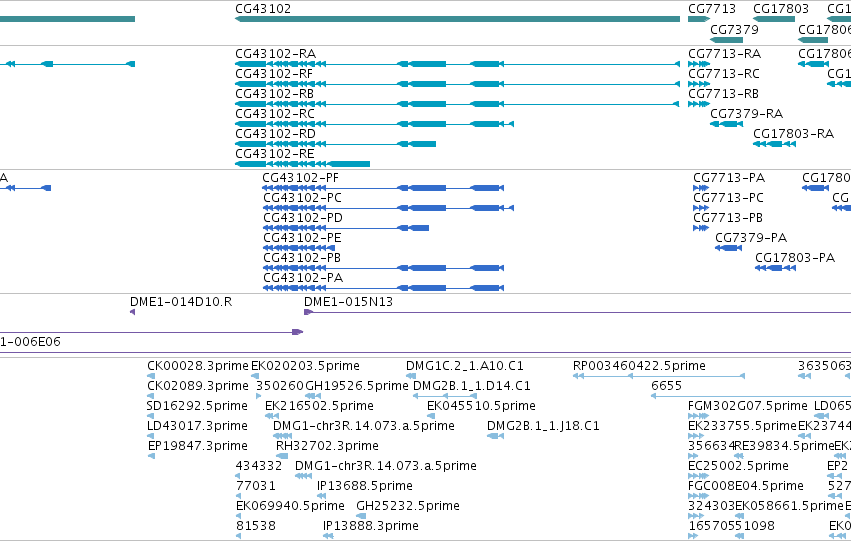This screenshot has height=541, width=851.
Task: Click protein label CG43102-PF
Action: click(300, 178)
